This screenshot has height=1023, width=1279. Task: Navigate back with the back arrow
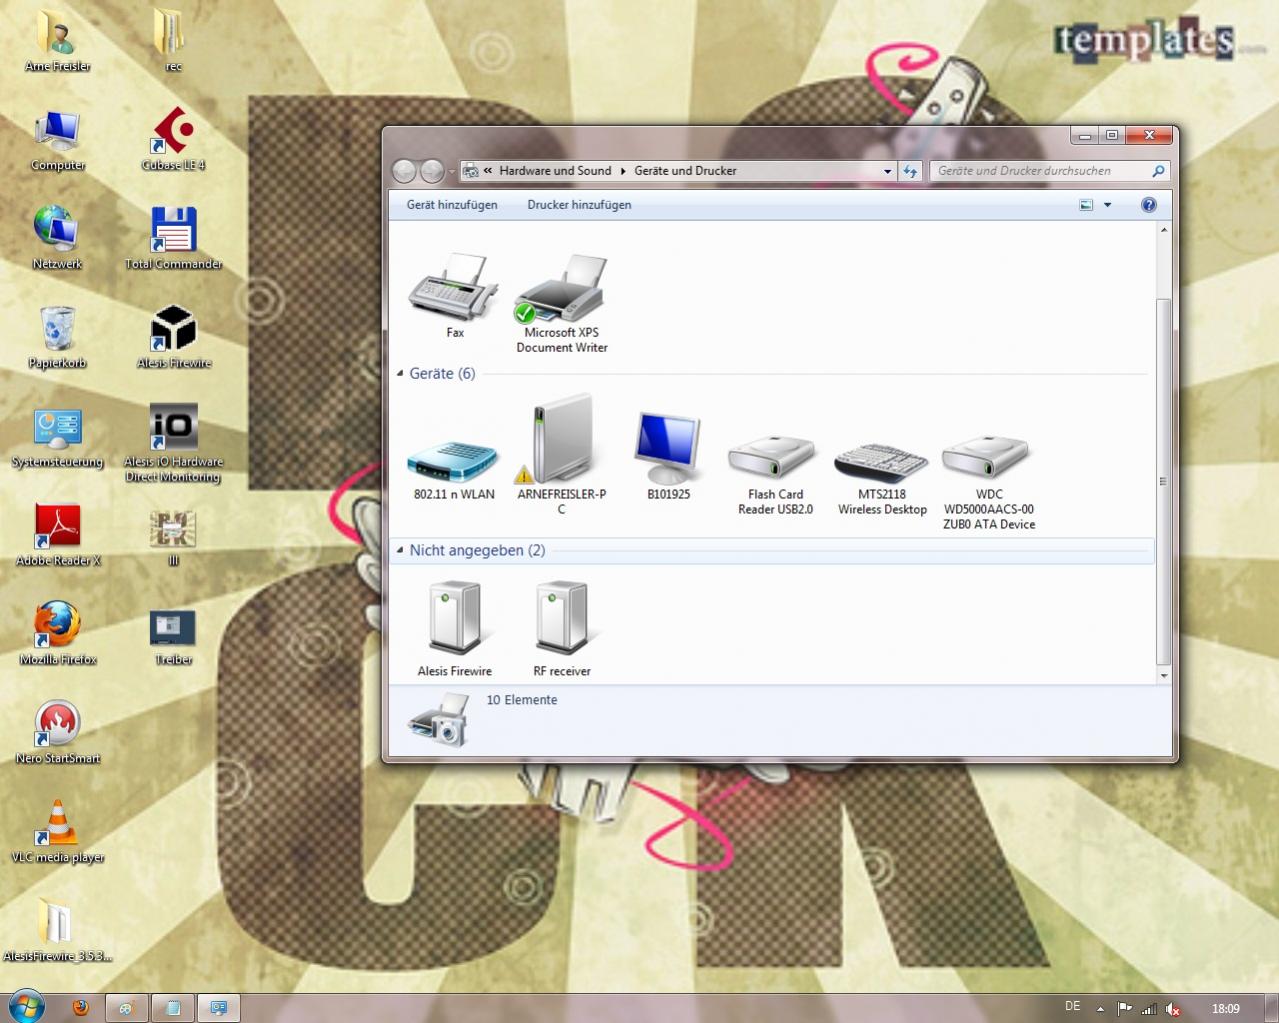(404, 172)
